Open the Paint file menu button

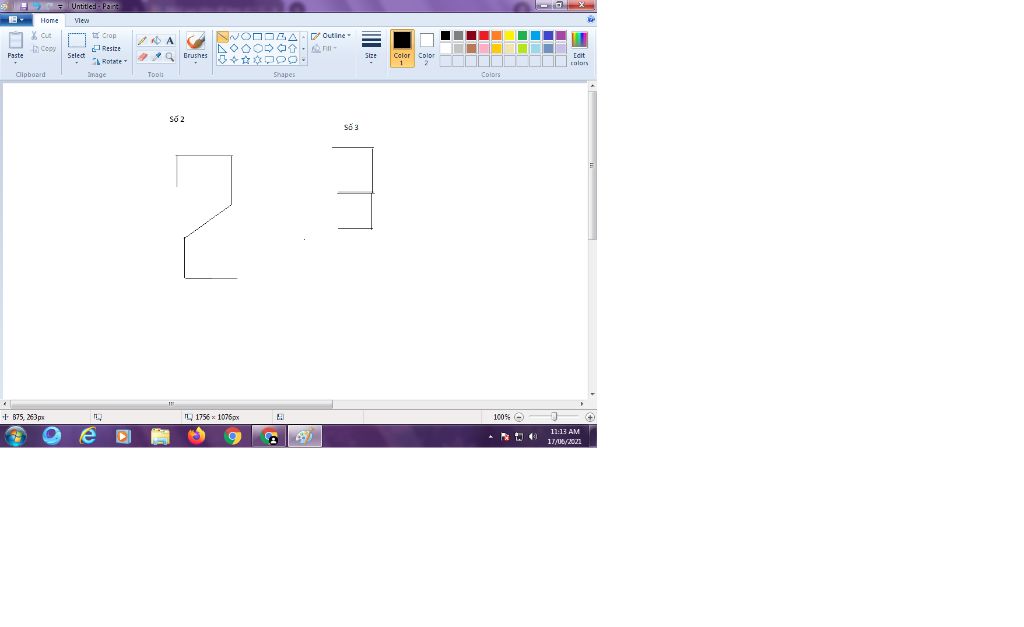(16, 20)
